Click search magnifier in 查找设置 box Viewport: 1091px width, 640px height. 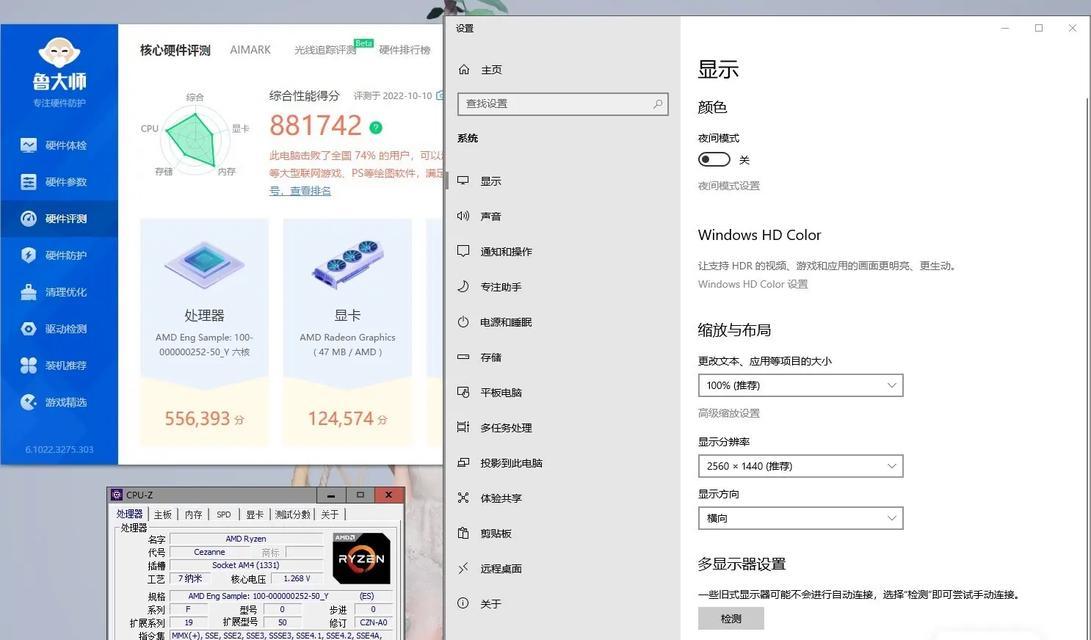[x=658, y=104]
